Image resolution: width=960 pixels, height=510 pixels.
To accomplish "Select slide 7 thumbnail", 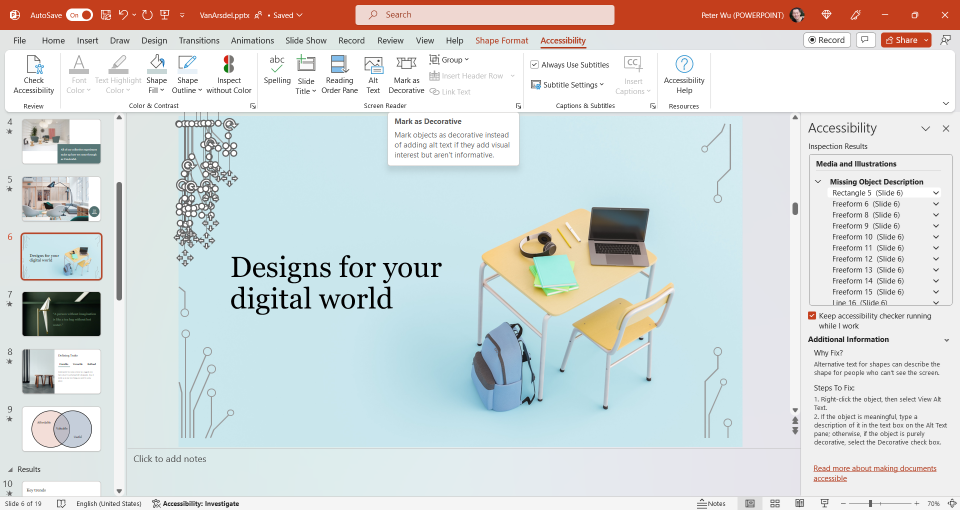I will click(x=61, y=314).
